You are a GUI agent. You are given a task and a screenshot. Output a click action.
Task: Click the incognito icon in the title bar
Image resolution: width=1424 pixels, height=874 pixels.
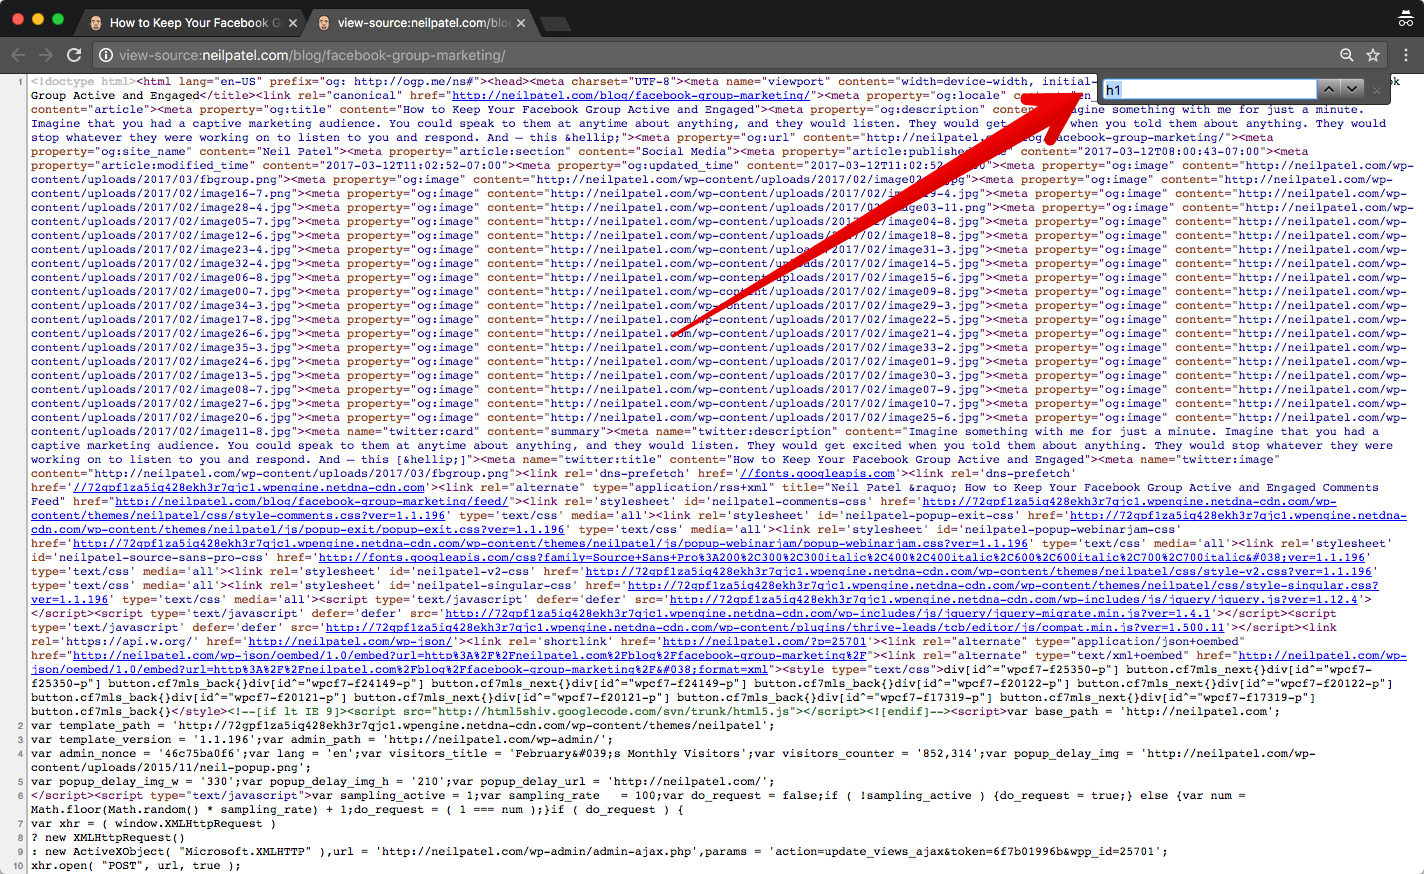tap(1405, 20)
